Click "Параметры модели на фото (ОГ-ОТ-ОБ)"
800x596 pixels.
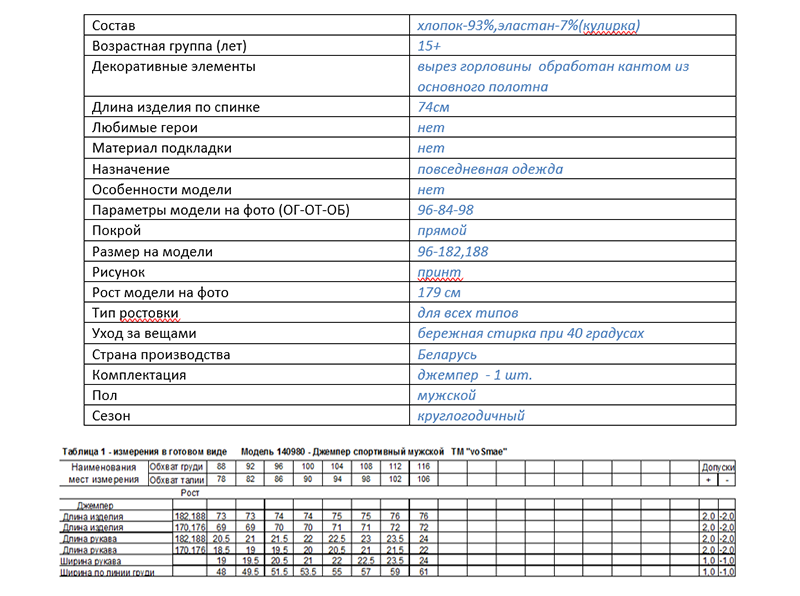point(220,210)
